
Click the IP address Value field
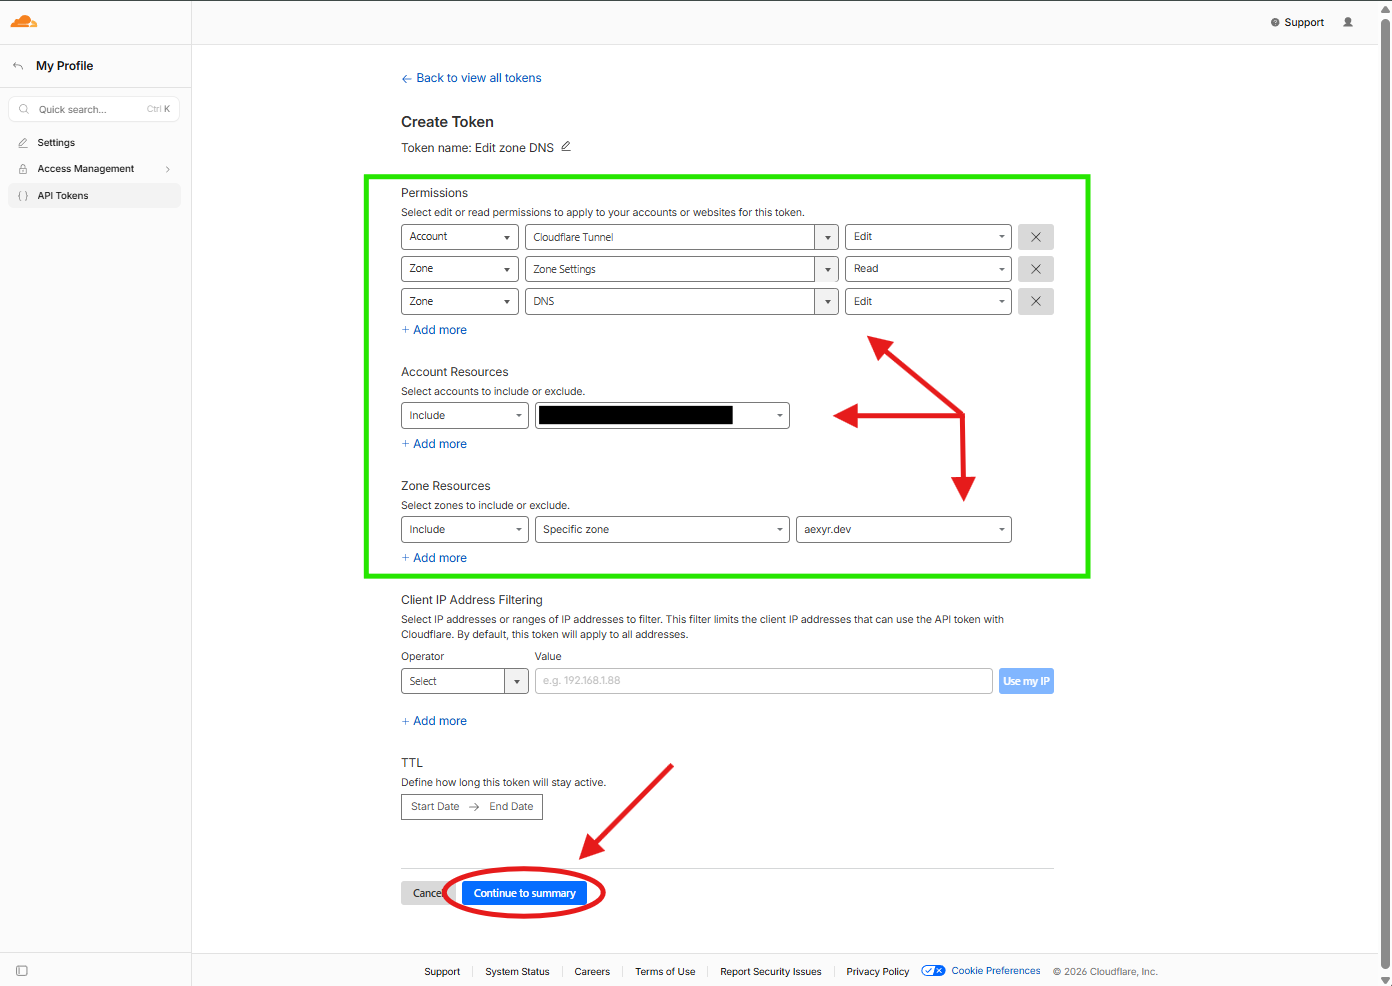[x=764, y=681]
